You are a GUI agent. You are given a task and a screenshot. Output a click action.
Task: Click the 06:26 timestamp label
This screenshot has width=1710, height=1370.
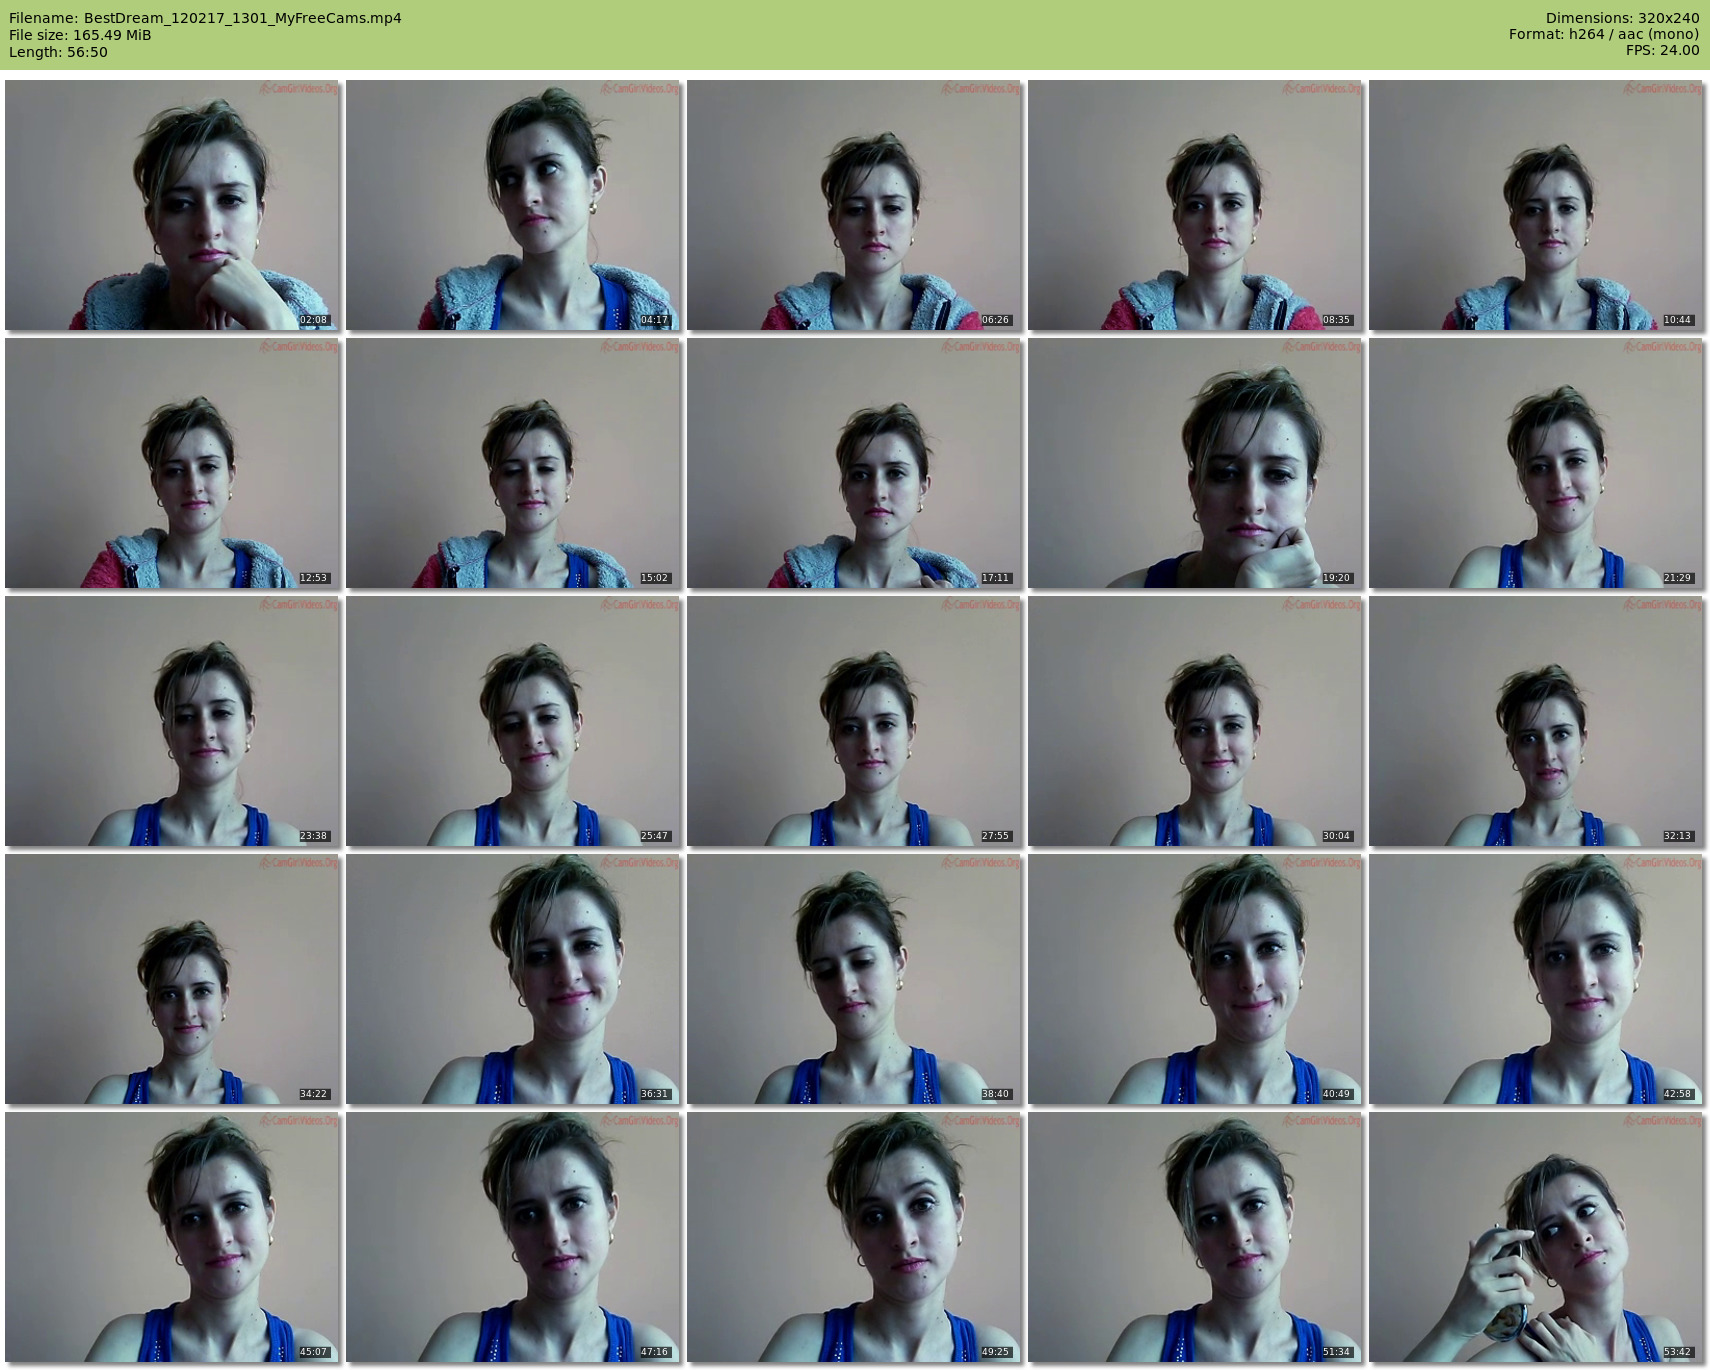[995, 320]
